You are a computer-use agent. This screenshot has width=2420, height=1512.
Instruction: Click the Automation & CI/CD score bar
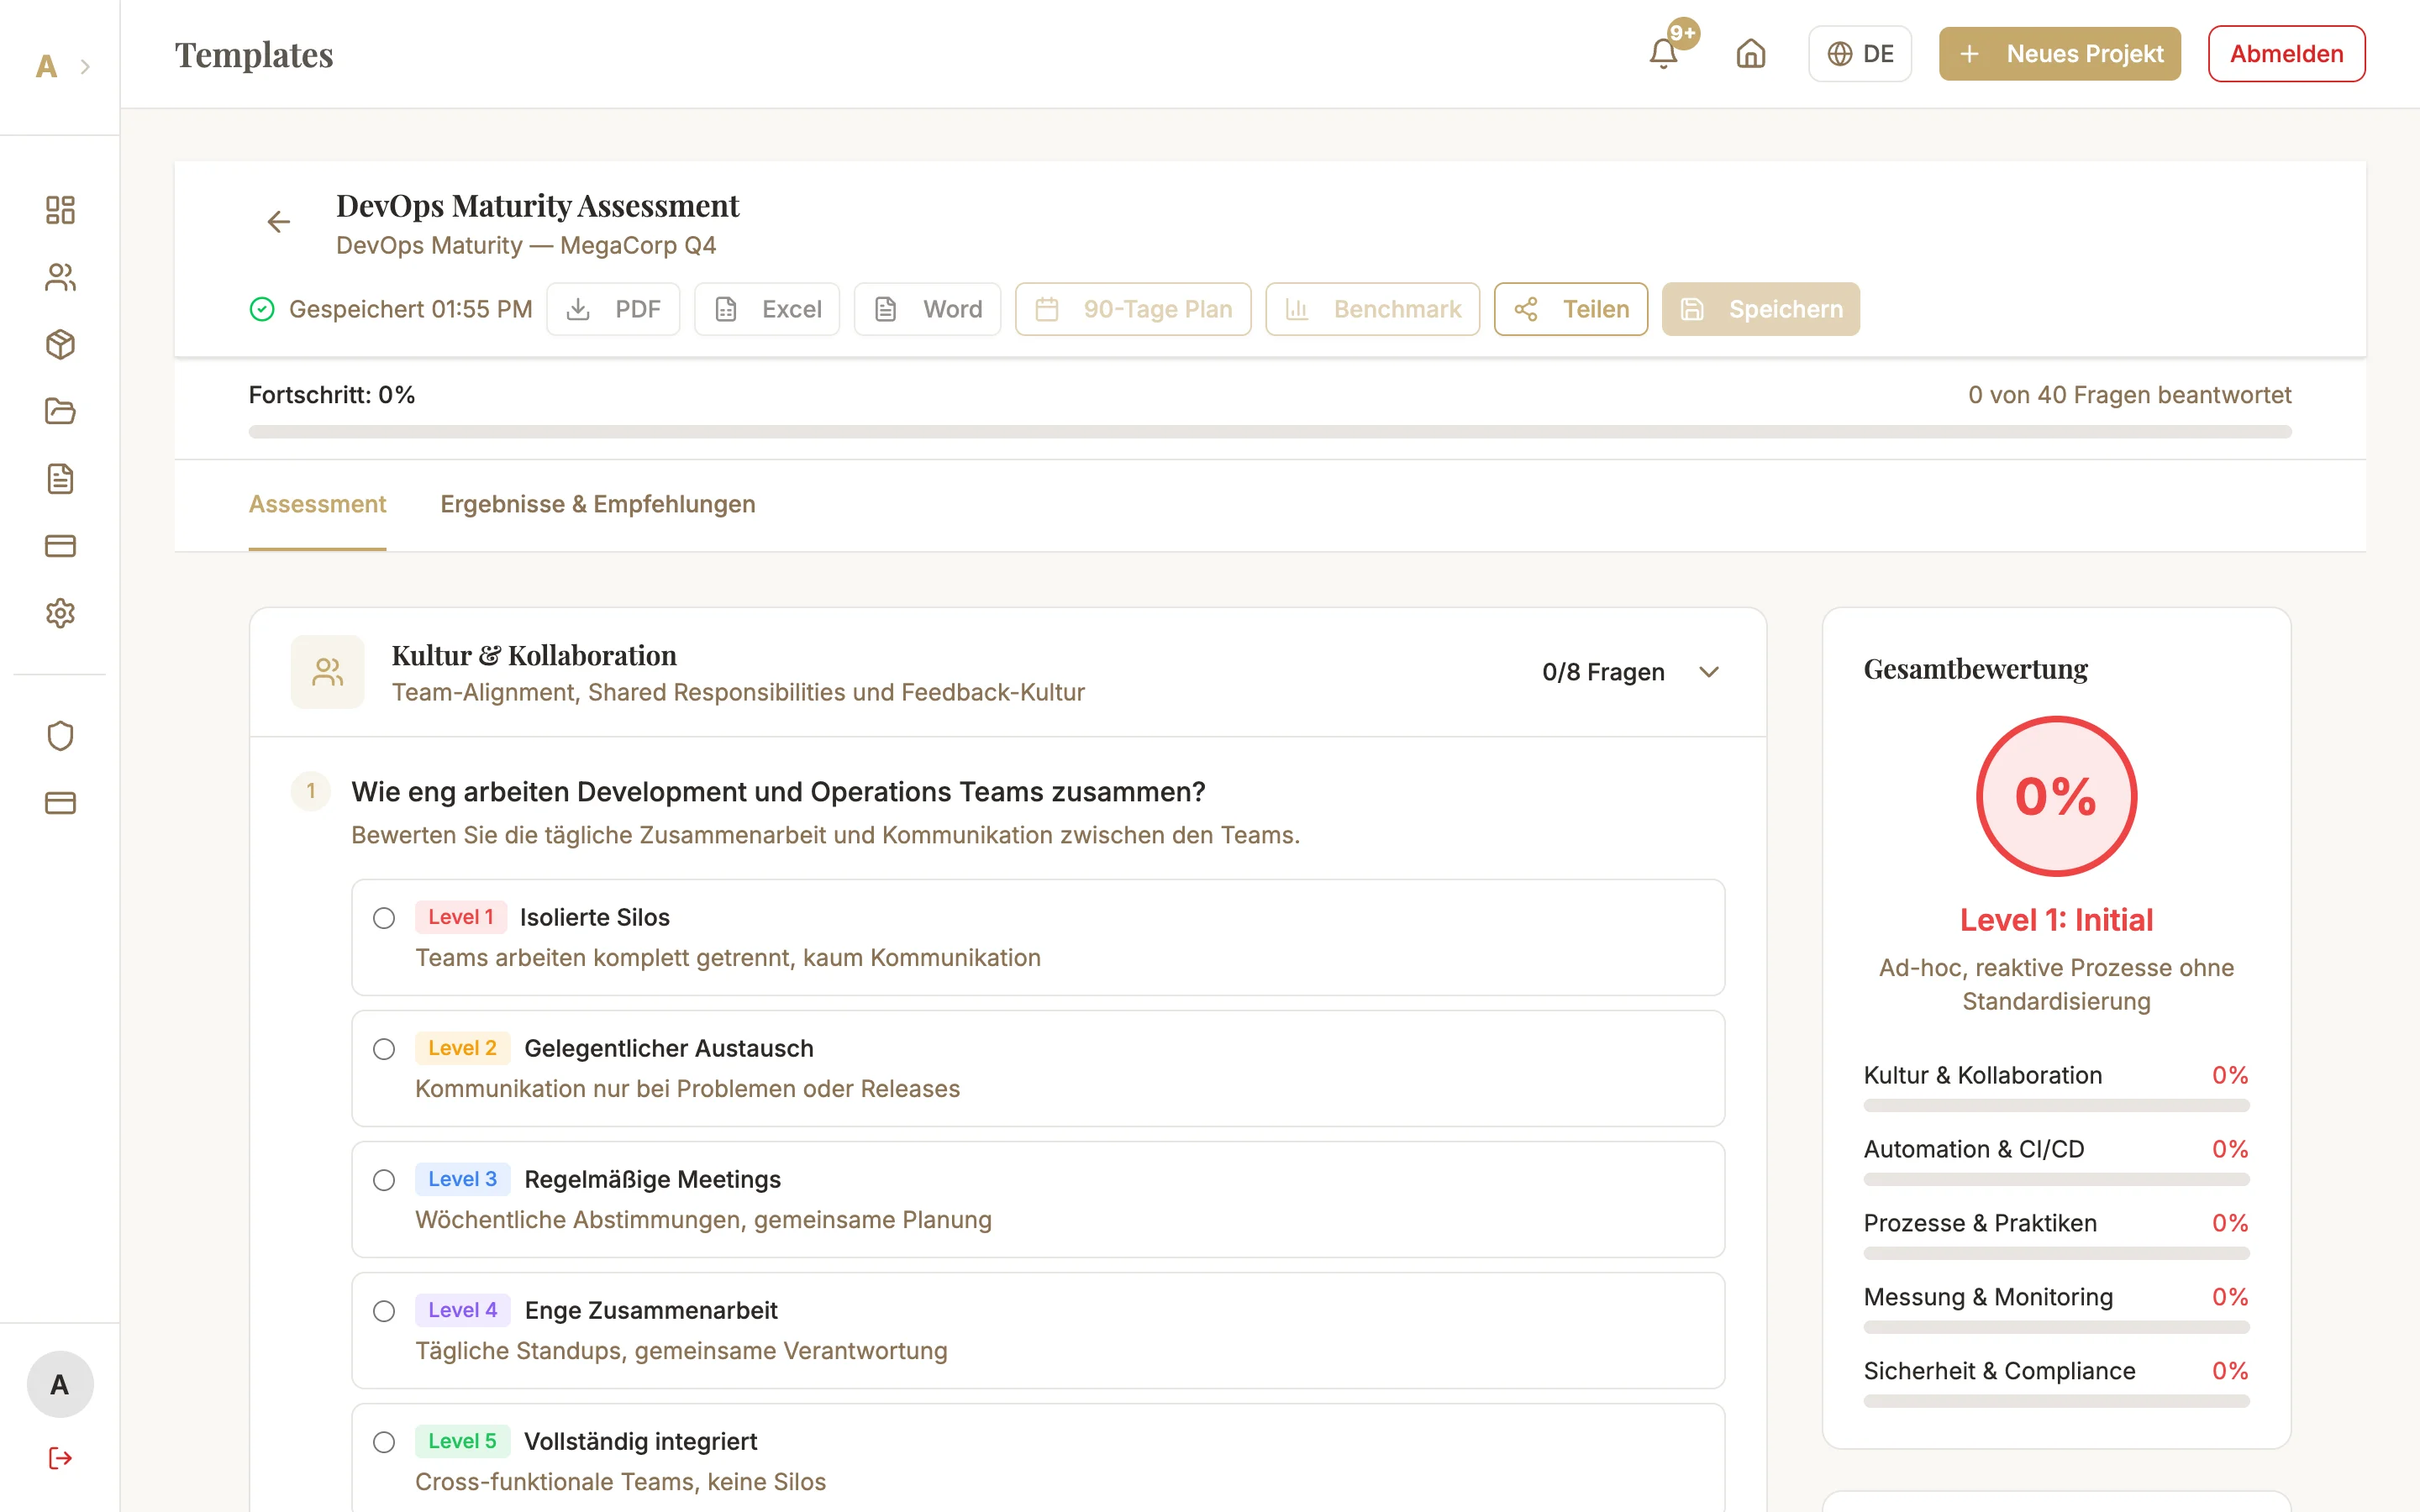point(2056,1179)
